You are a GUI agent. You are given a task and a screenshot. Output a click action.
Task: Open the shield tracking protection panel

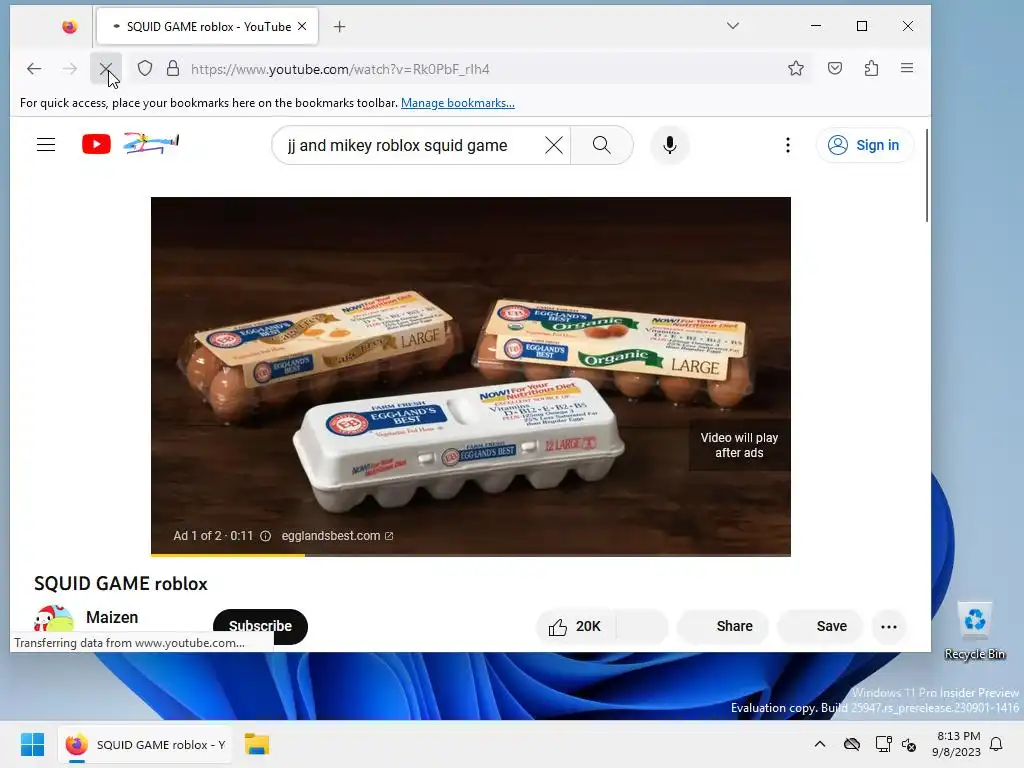point(145,69)
